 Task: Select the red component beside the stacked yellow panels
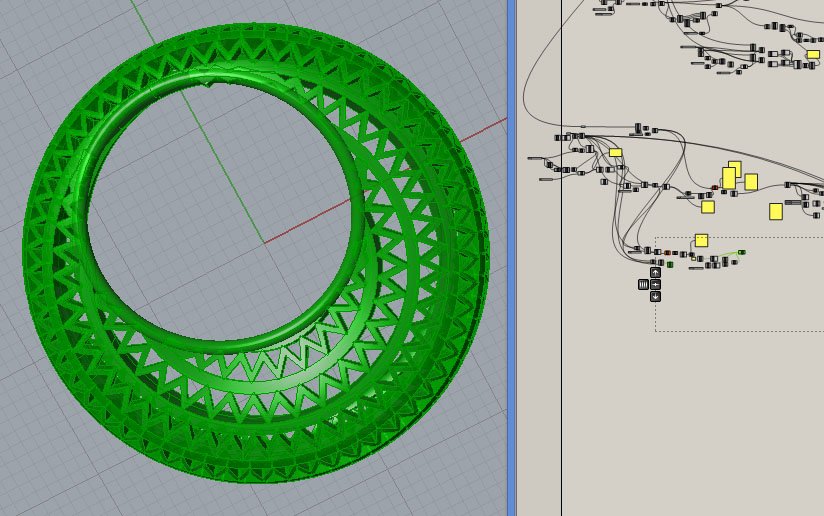[x=715, y=188]
